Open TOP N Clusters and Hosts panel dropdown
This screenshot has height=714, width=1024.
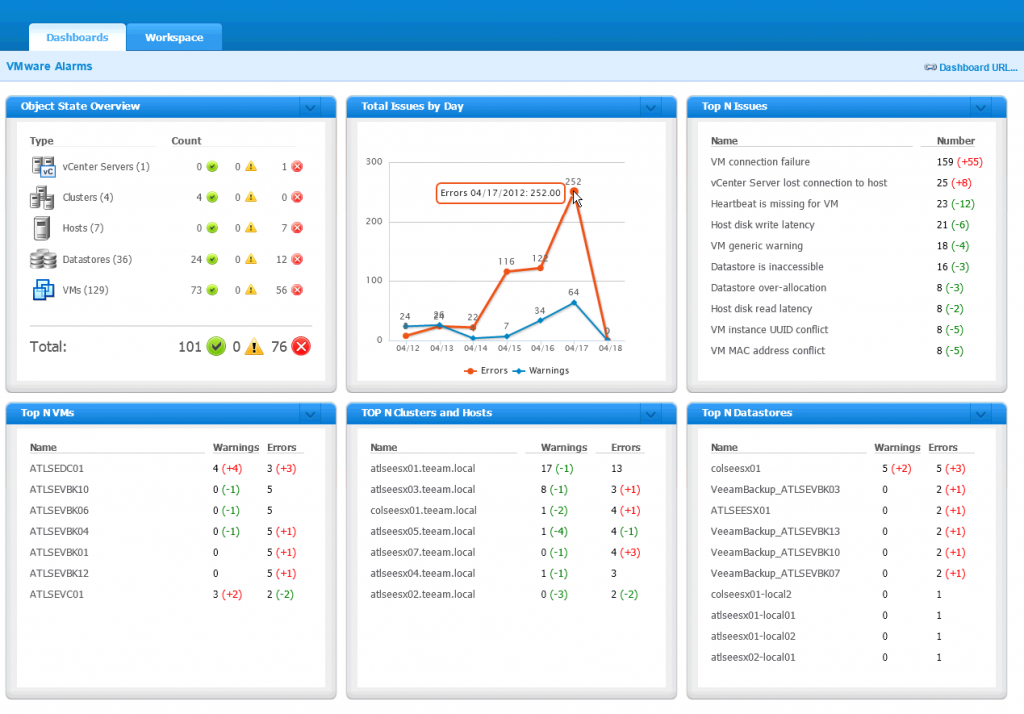click(x=650, y=414)
